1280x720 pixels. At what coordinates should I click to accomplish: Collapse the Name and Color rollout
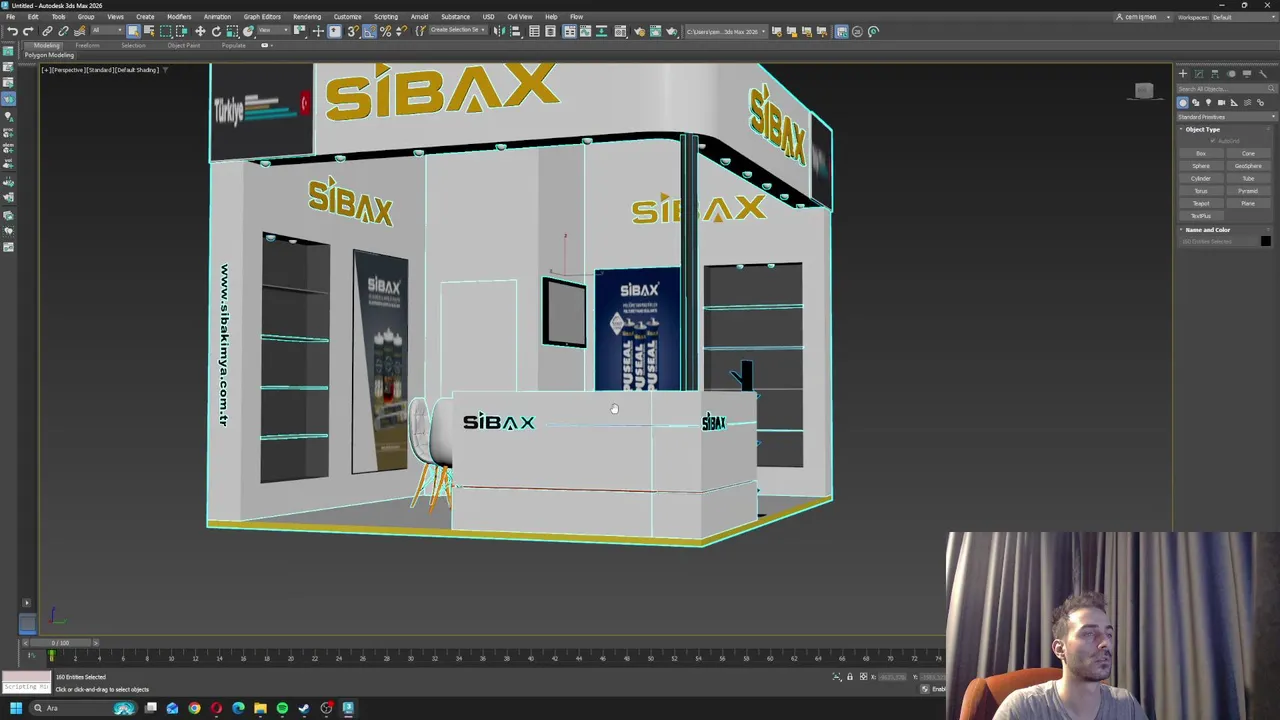coord(1208,230)
